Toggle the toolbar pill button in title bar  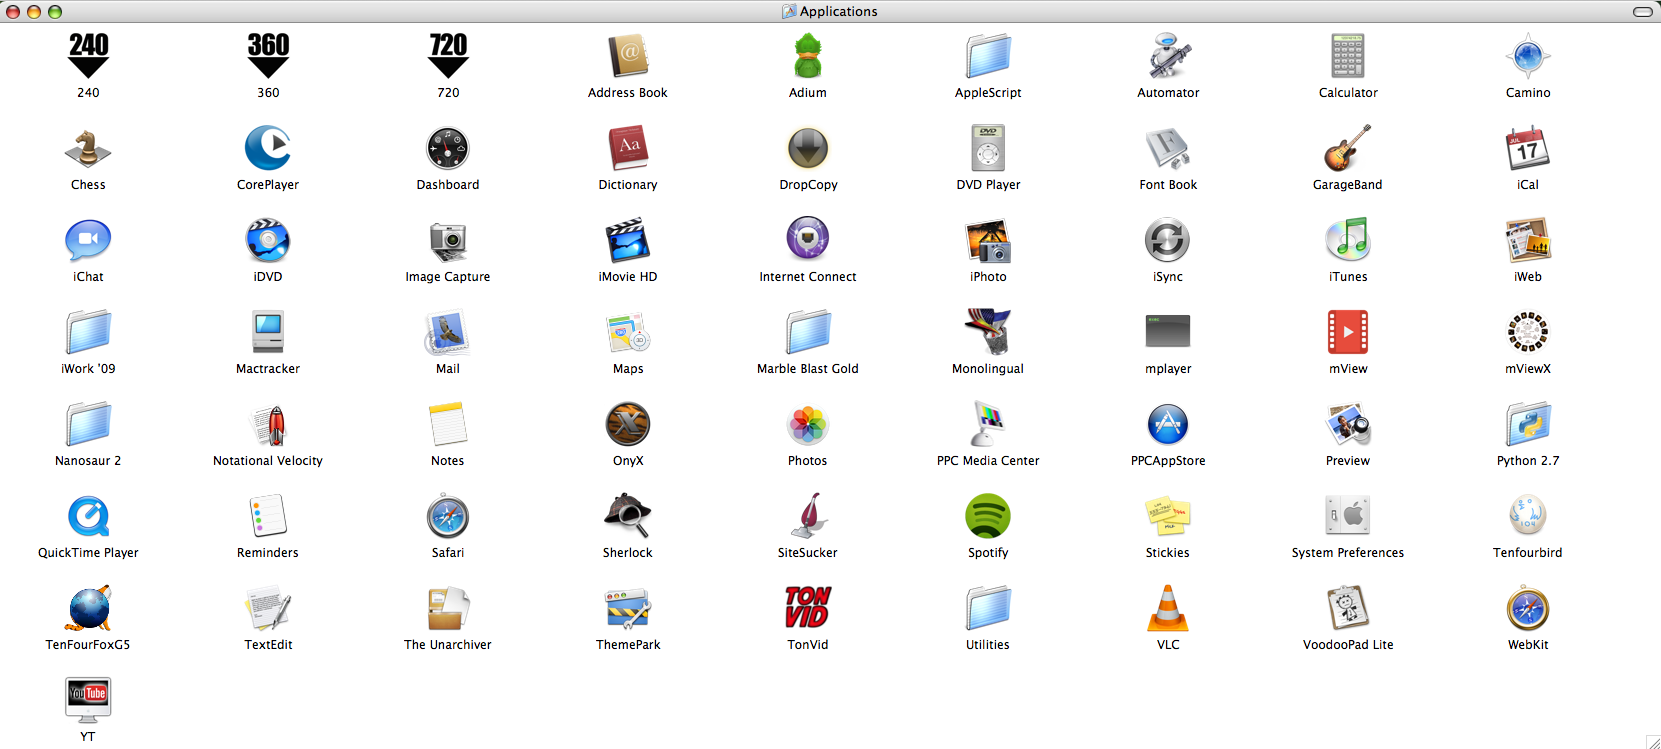pos(1643,12)
